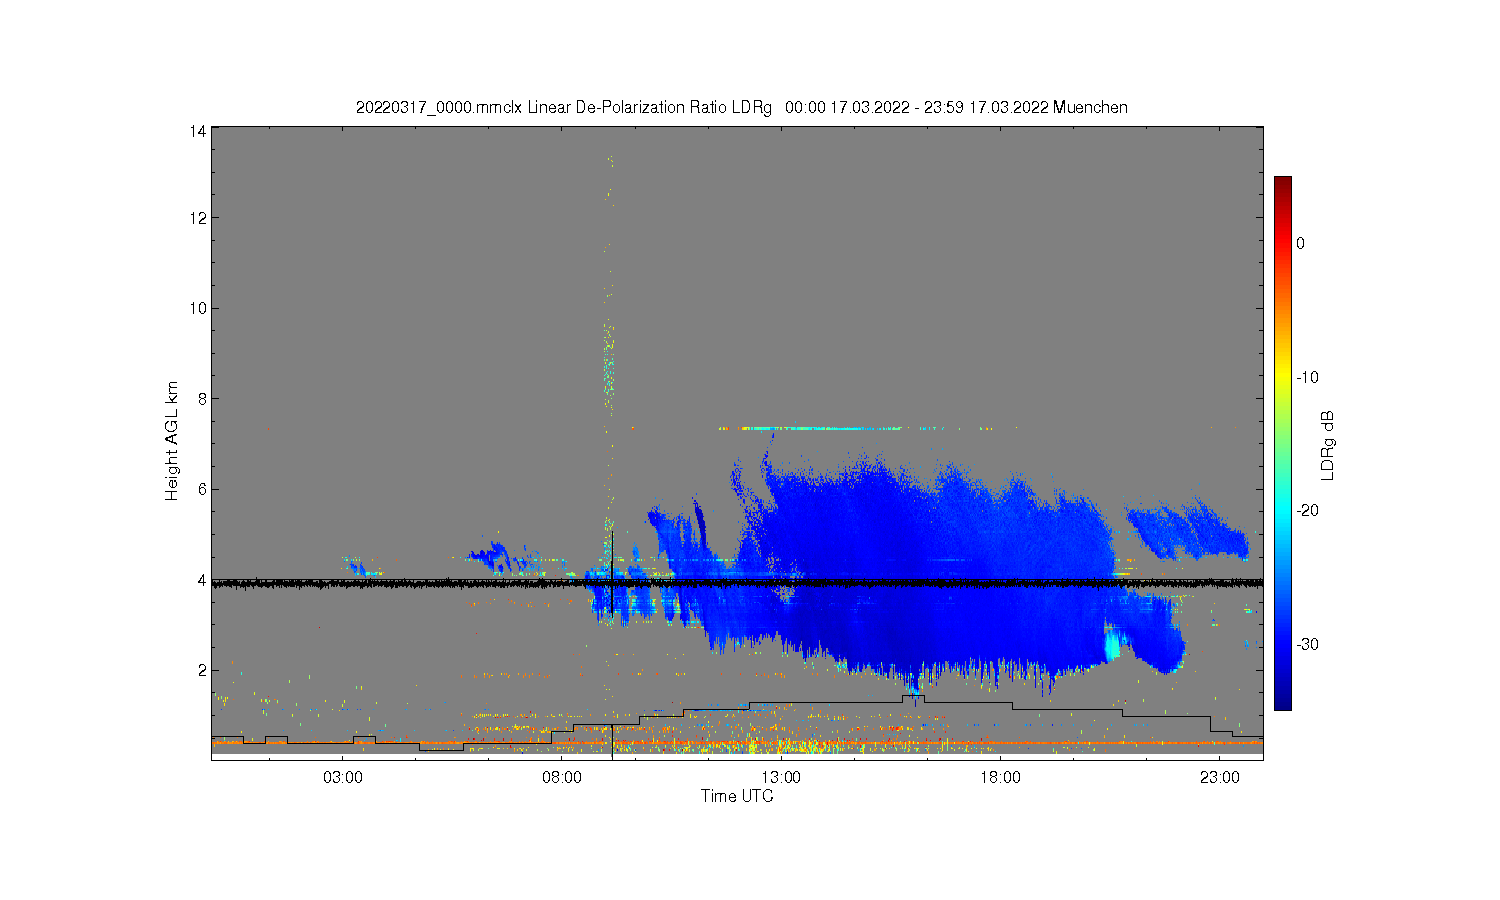Click the 0 dB colorbar tick label
Image resolution: width=1500 pixels, height=900 pixels.
[x=1300, y=243]
